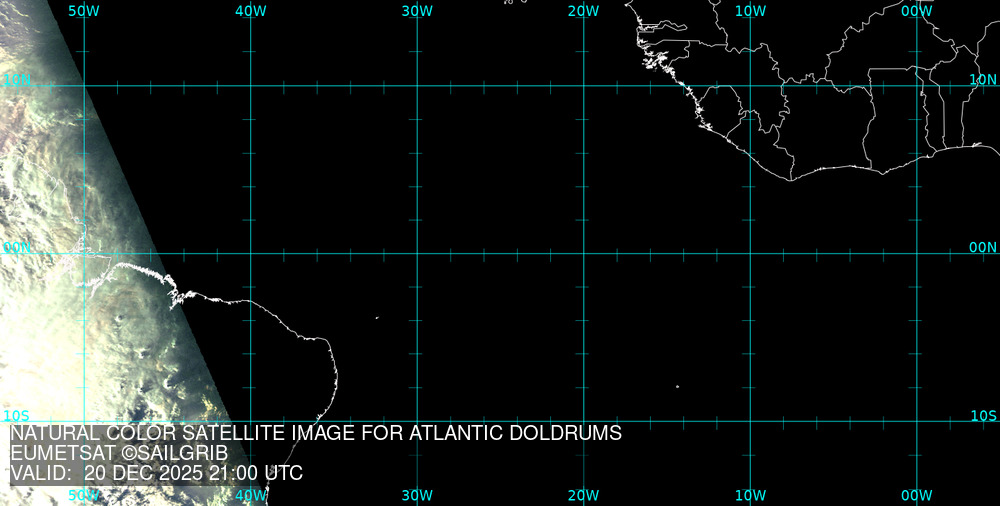Click the grid intersection at 30W and equator
1000x506 pixels.
[417, 253]
